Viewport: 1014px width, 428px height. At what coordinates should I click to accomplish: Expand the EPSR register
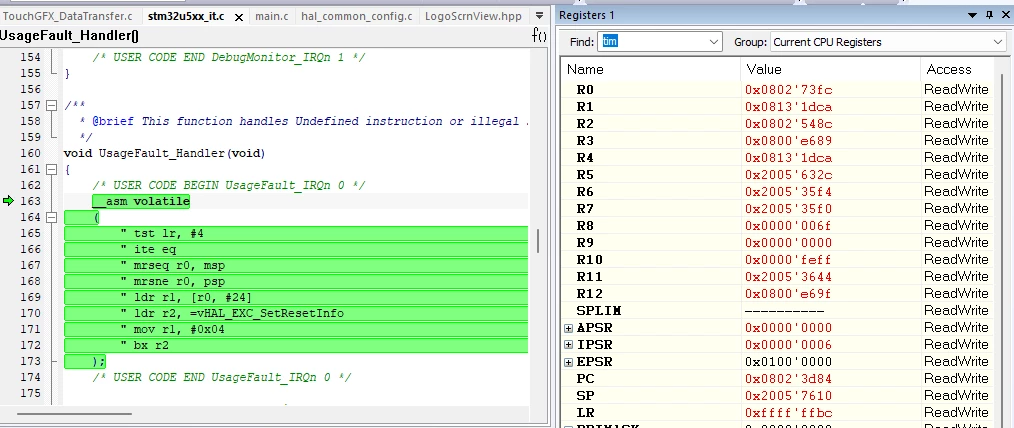(568, 361)
